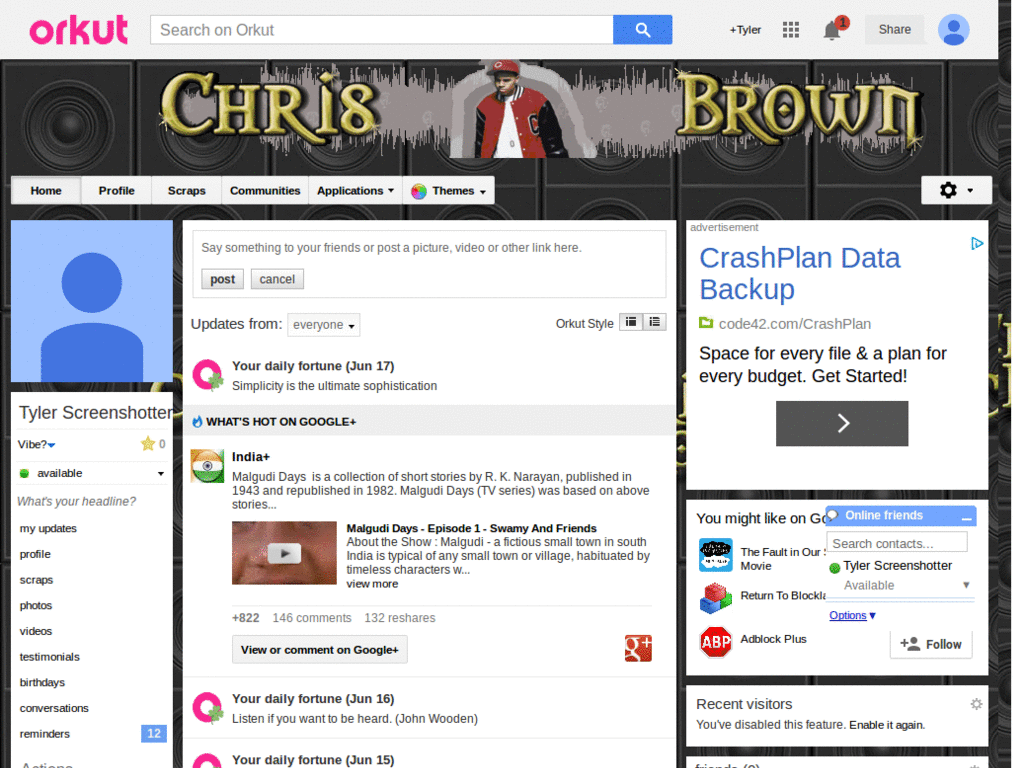Click The Fault in Our Stars Movie icon
This screenshot has height=768, width=1024.
[715, 555]
